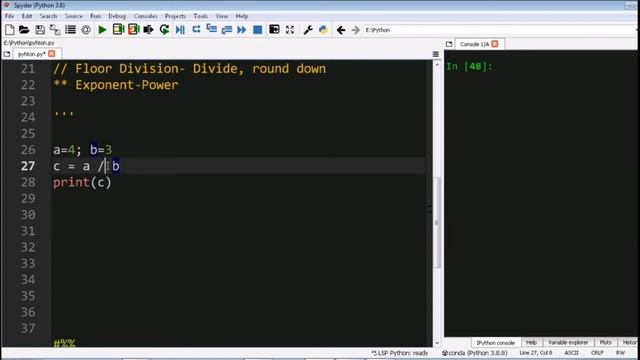640x360 pixels.
Task: Open the Search menu
Action: coord(49,16)
